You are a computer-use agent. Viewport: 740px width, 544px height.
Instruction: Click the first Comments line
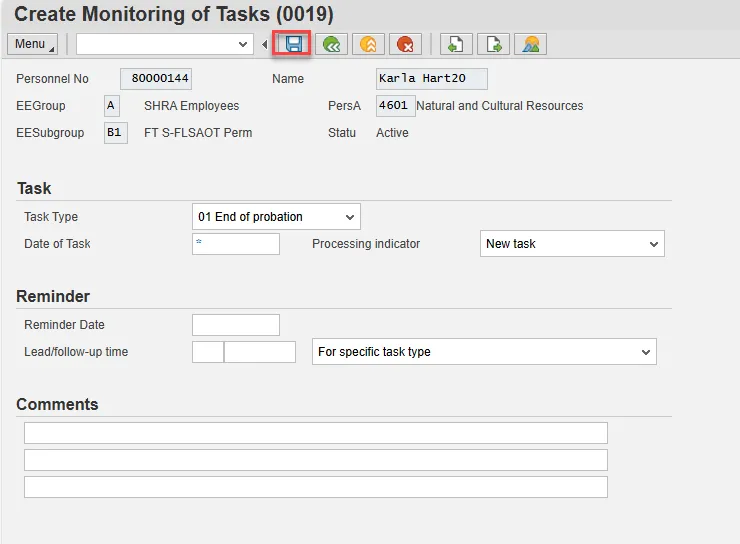(x=315, y=433)
